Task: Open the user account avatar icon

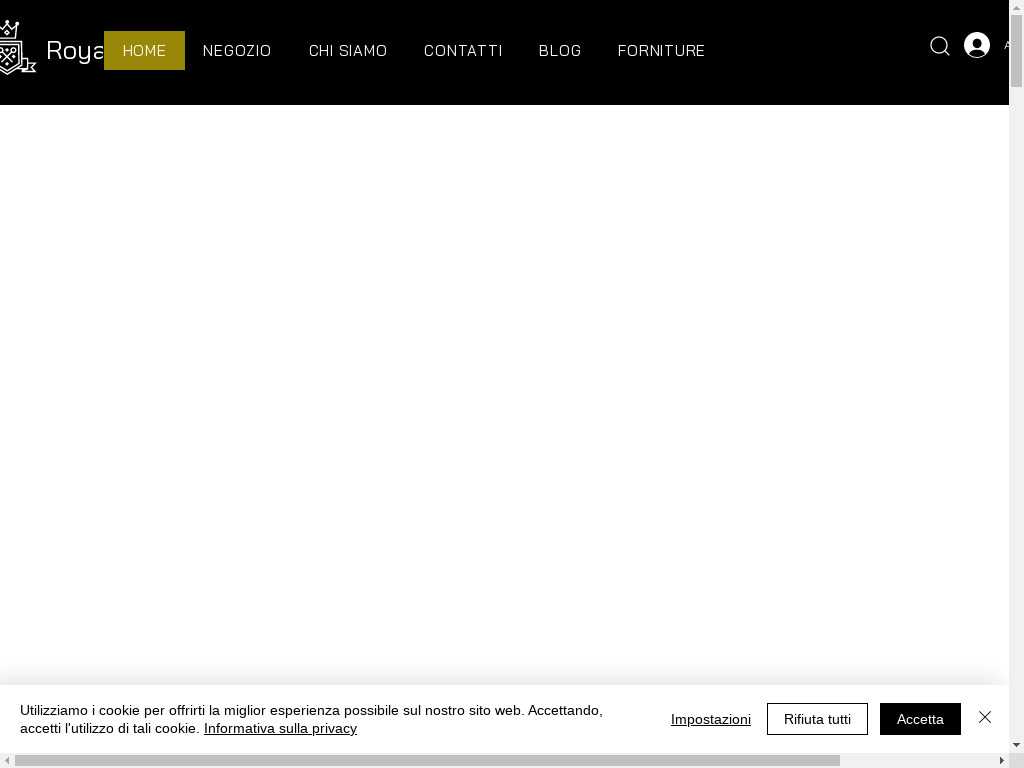Action: [976, 45]
